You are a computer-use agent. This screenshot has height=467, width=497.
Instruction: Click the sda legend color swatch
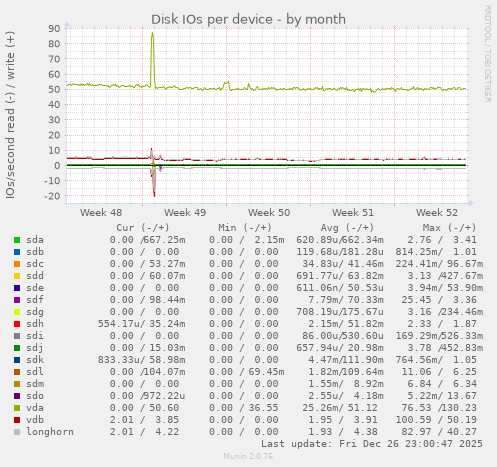(x=17, y=240)
